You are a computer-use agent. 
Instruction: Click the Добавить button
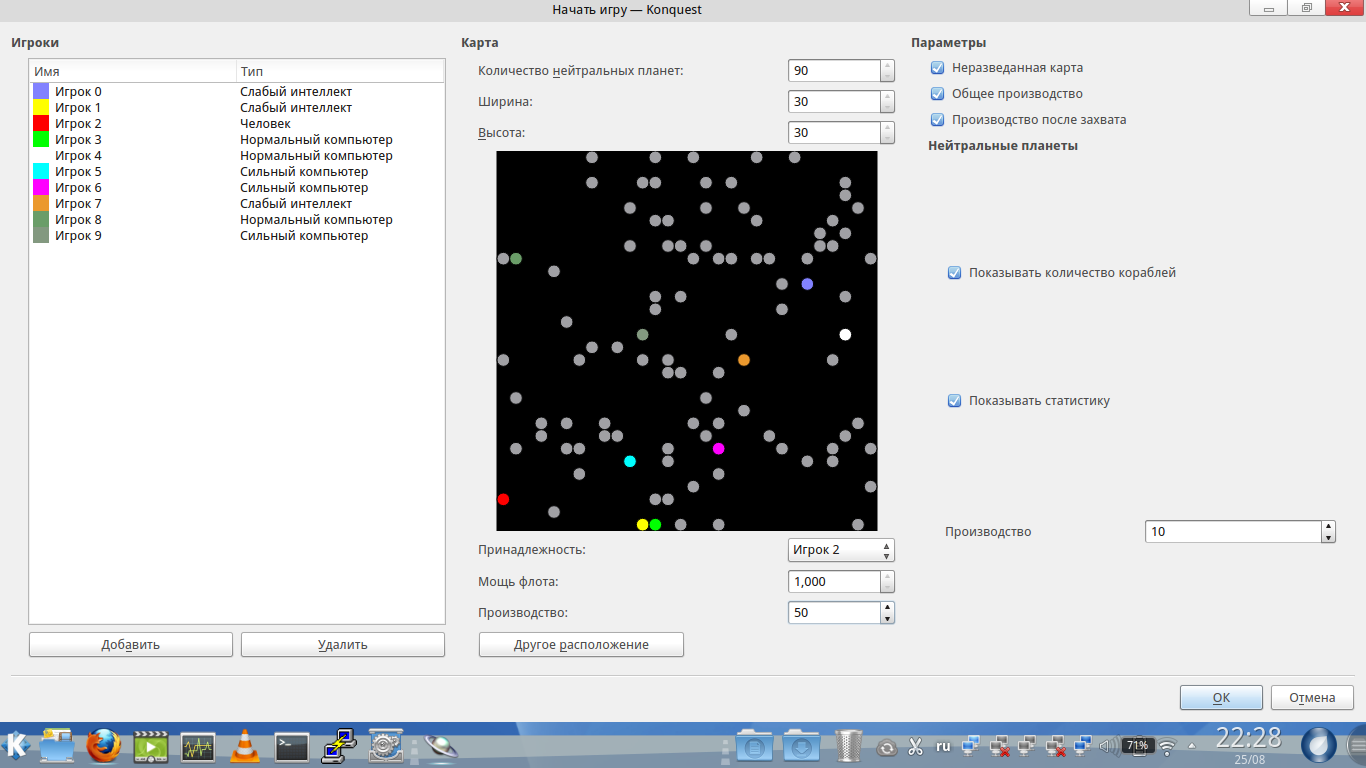point(131,644)
